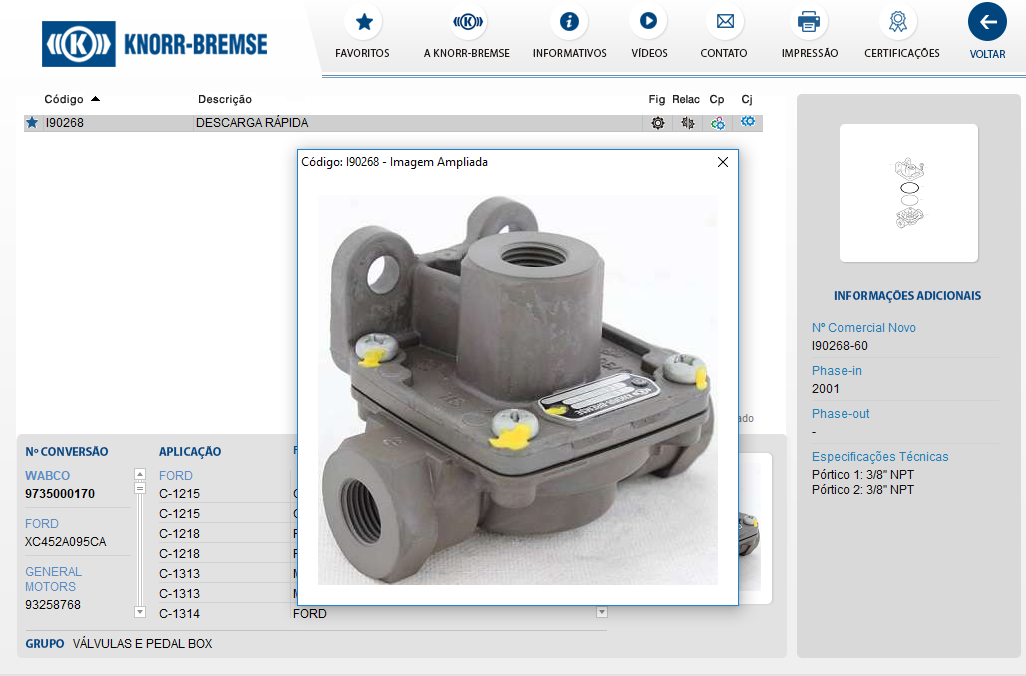Screen dimensions: 1026x676
Task: Click the Cj kit icon in row
Action: pos(747,122)
